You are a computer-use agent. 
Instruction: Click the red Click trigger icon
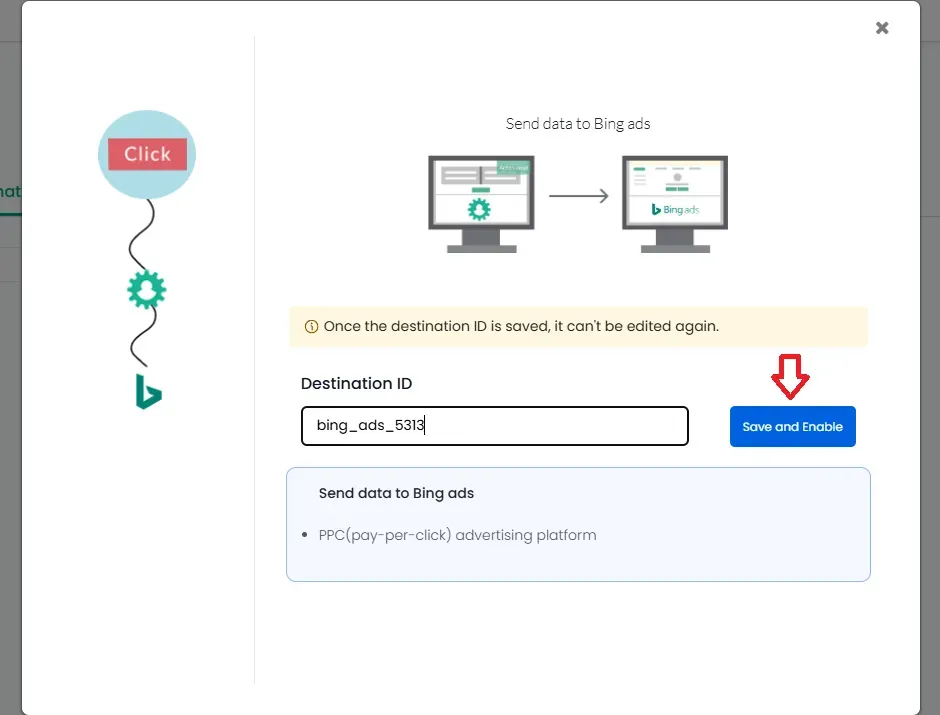coord(147,154)
